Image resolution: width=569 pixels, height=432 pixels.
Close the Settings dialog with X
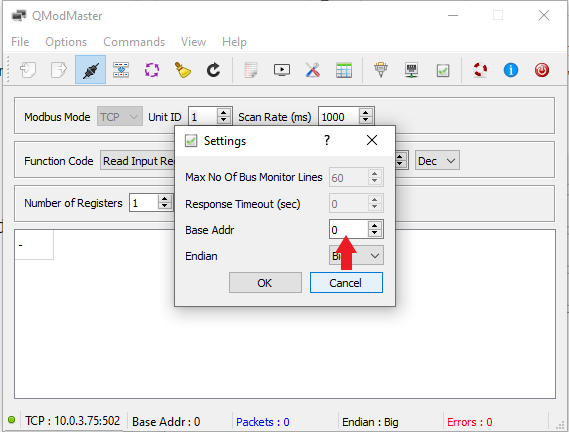tap(372, 140)
